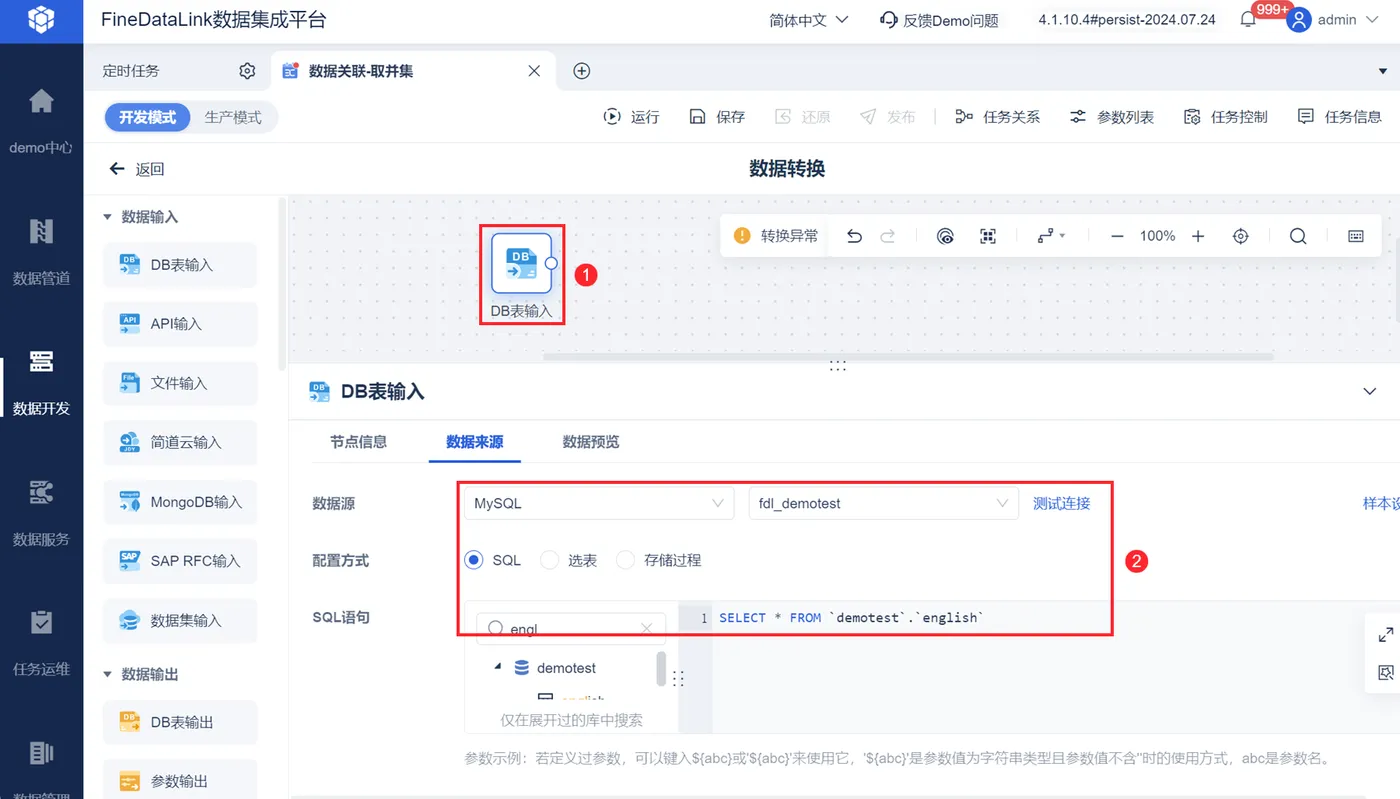
Task: Click the undo icon on canvas toolbar
Action: pyautogui.click(x=854, y=236)
